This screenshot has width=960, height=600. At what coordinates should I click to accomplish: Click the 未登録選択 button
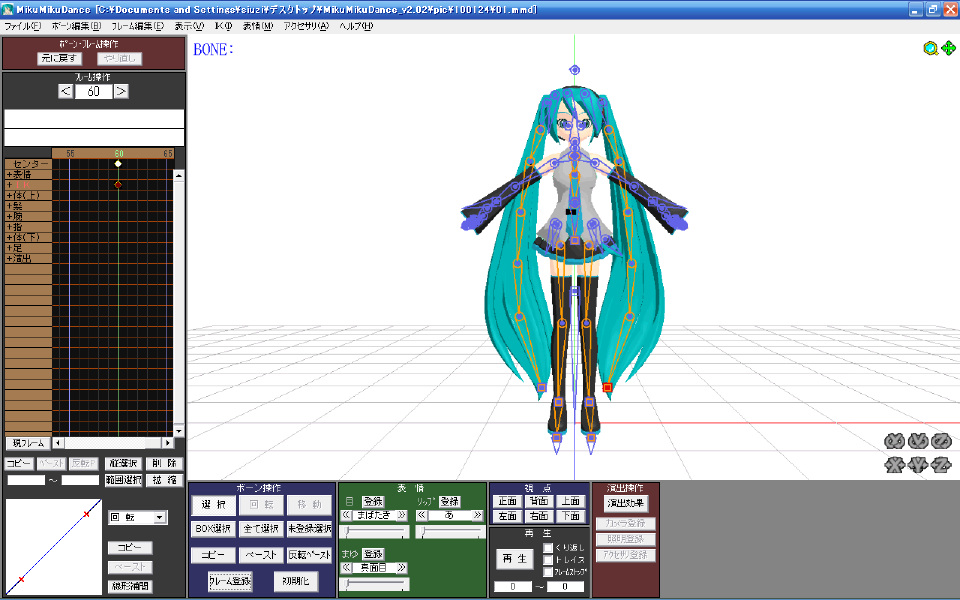(309, 528)
